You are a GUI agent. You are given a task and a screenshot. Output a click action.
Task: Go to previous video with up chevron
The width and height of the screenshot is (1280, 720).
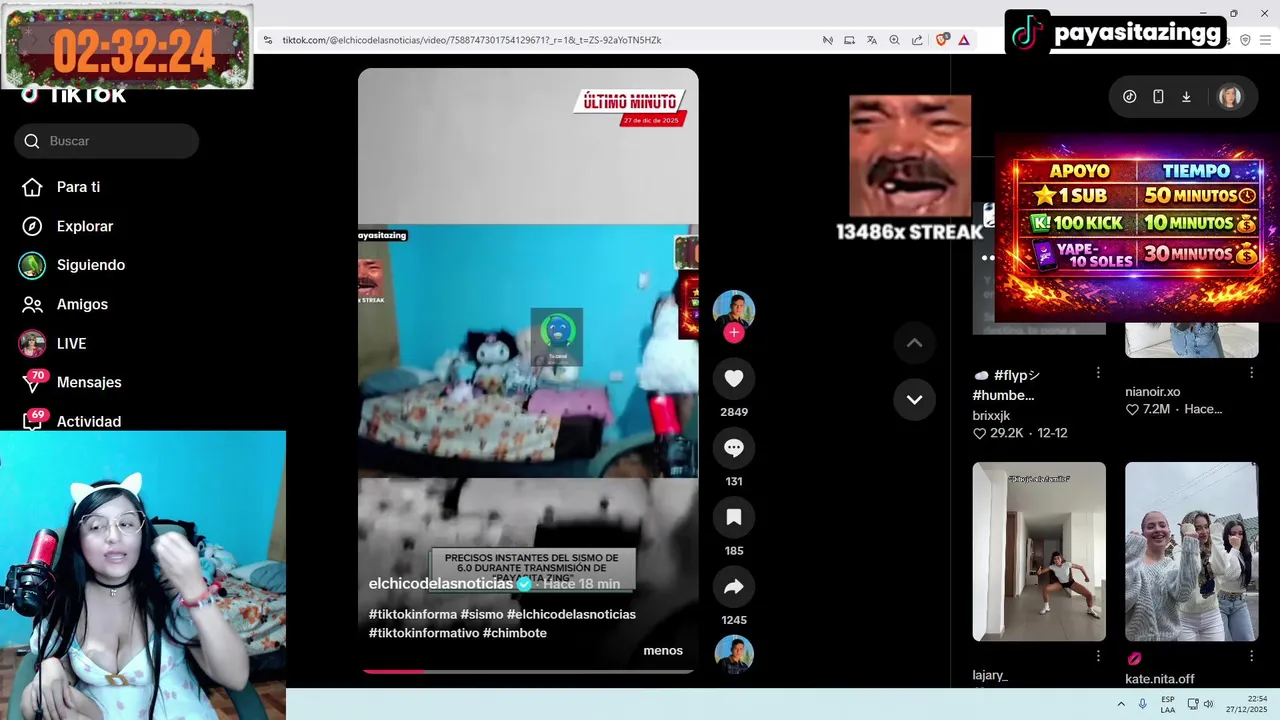[x=914, y=343]
